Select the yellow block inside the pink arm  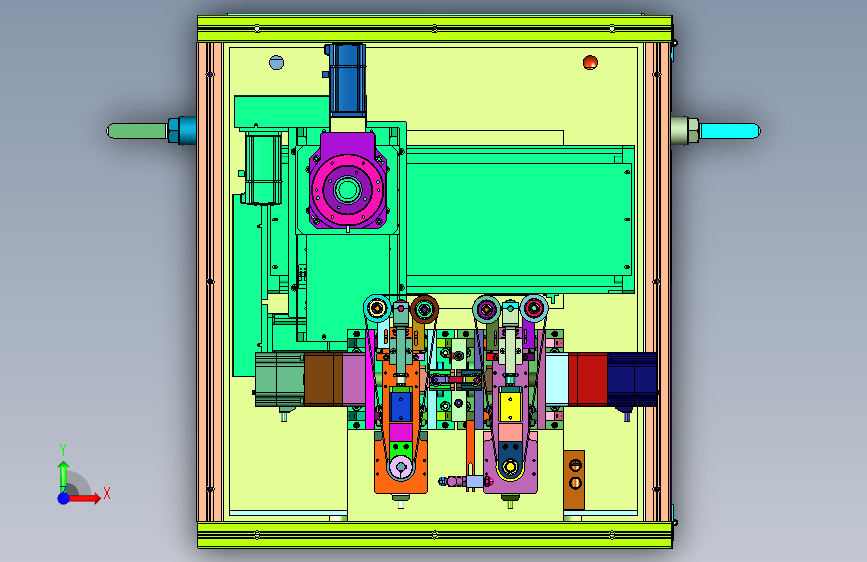510,406
